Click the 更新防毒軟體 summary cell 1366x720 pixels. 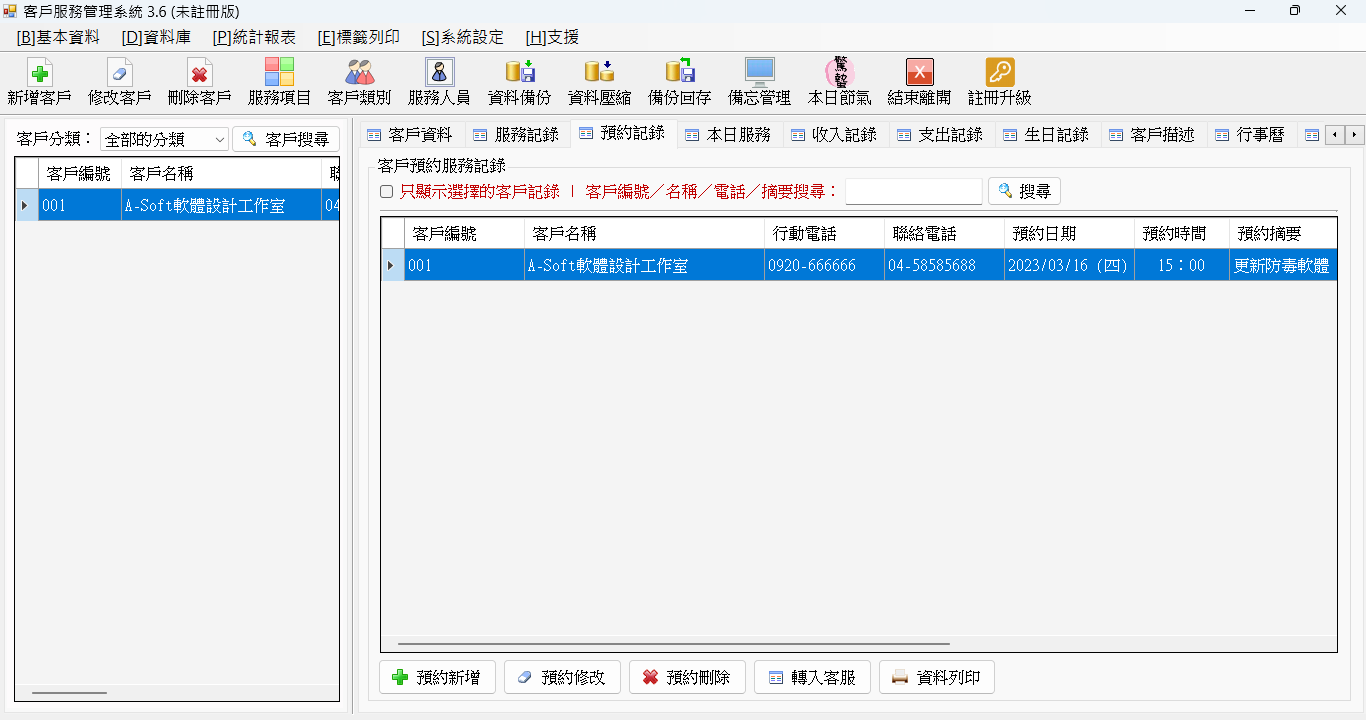pyautogui.click(x=1283, y=266)
